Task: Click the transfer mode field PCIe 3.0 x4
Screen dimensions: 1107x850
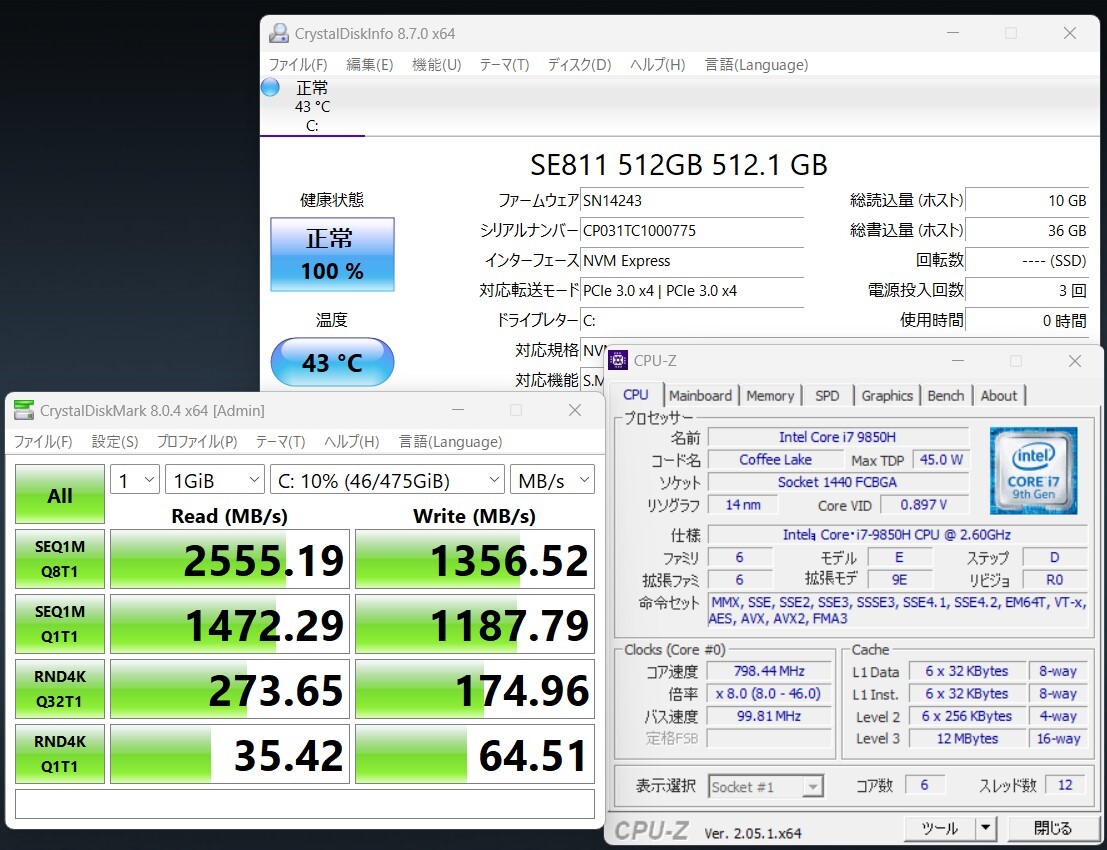Action: click(x=692, y=291)
